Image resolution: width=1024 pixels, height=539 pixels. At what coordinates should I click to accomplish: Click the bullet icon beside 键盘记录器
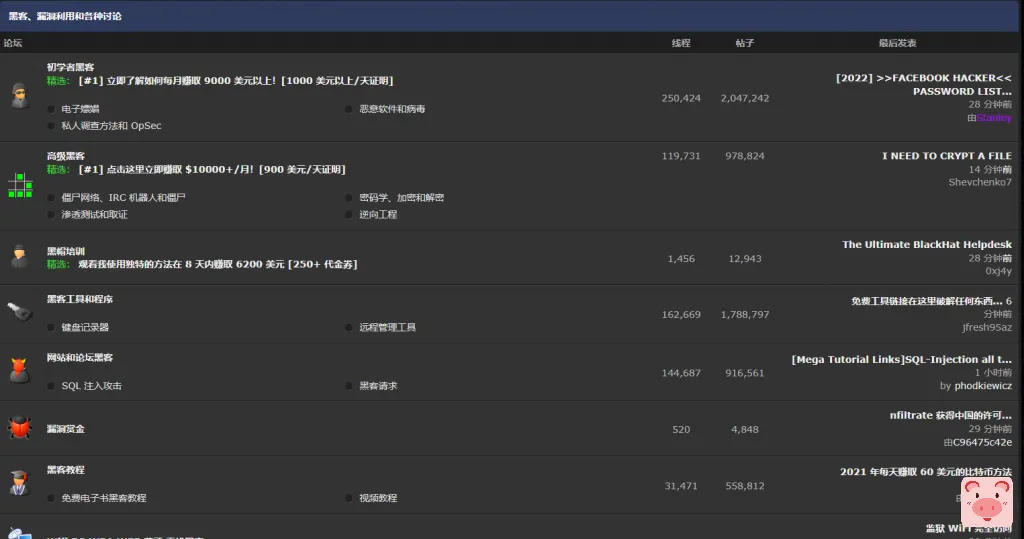pyautogui.click(x=51, y=327)
